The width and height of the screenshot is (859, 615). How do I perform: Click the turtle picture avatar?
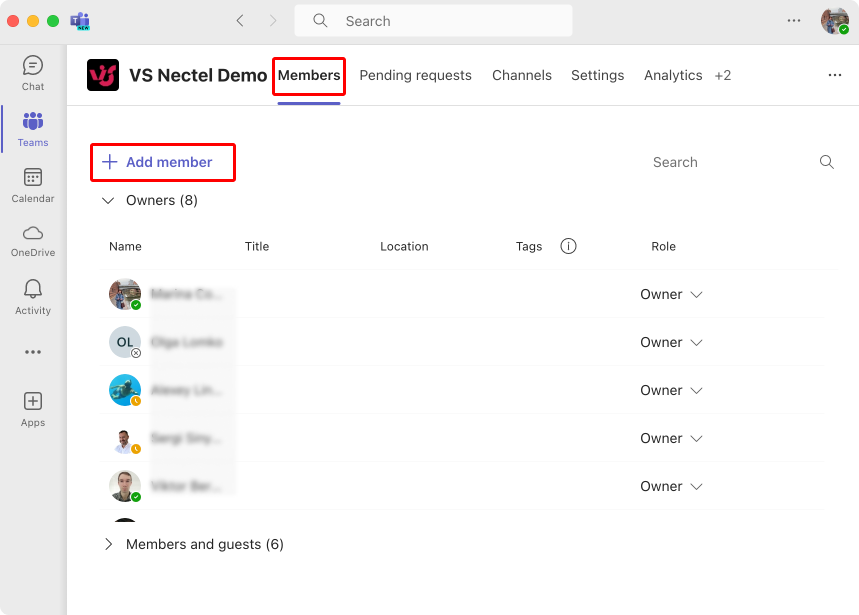(x=125, y=390)
